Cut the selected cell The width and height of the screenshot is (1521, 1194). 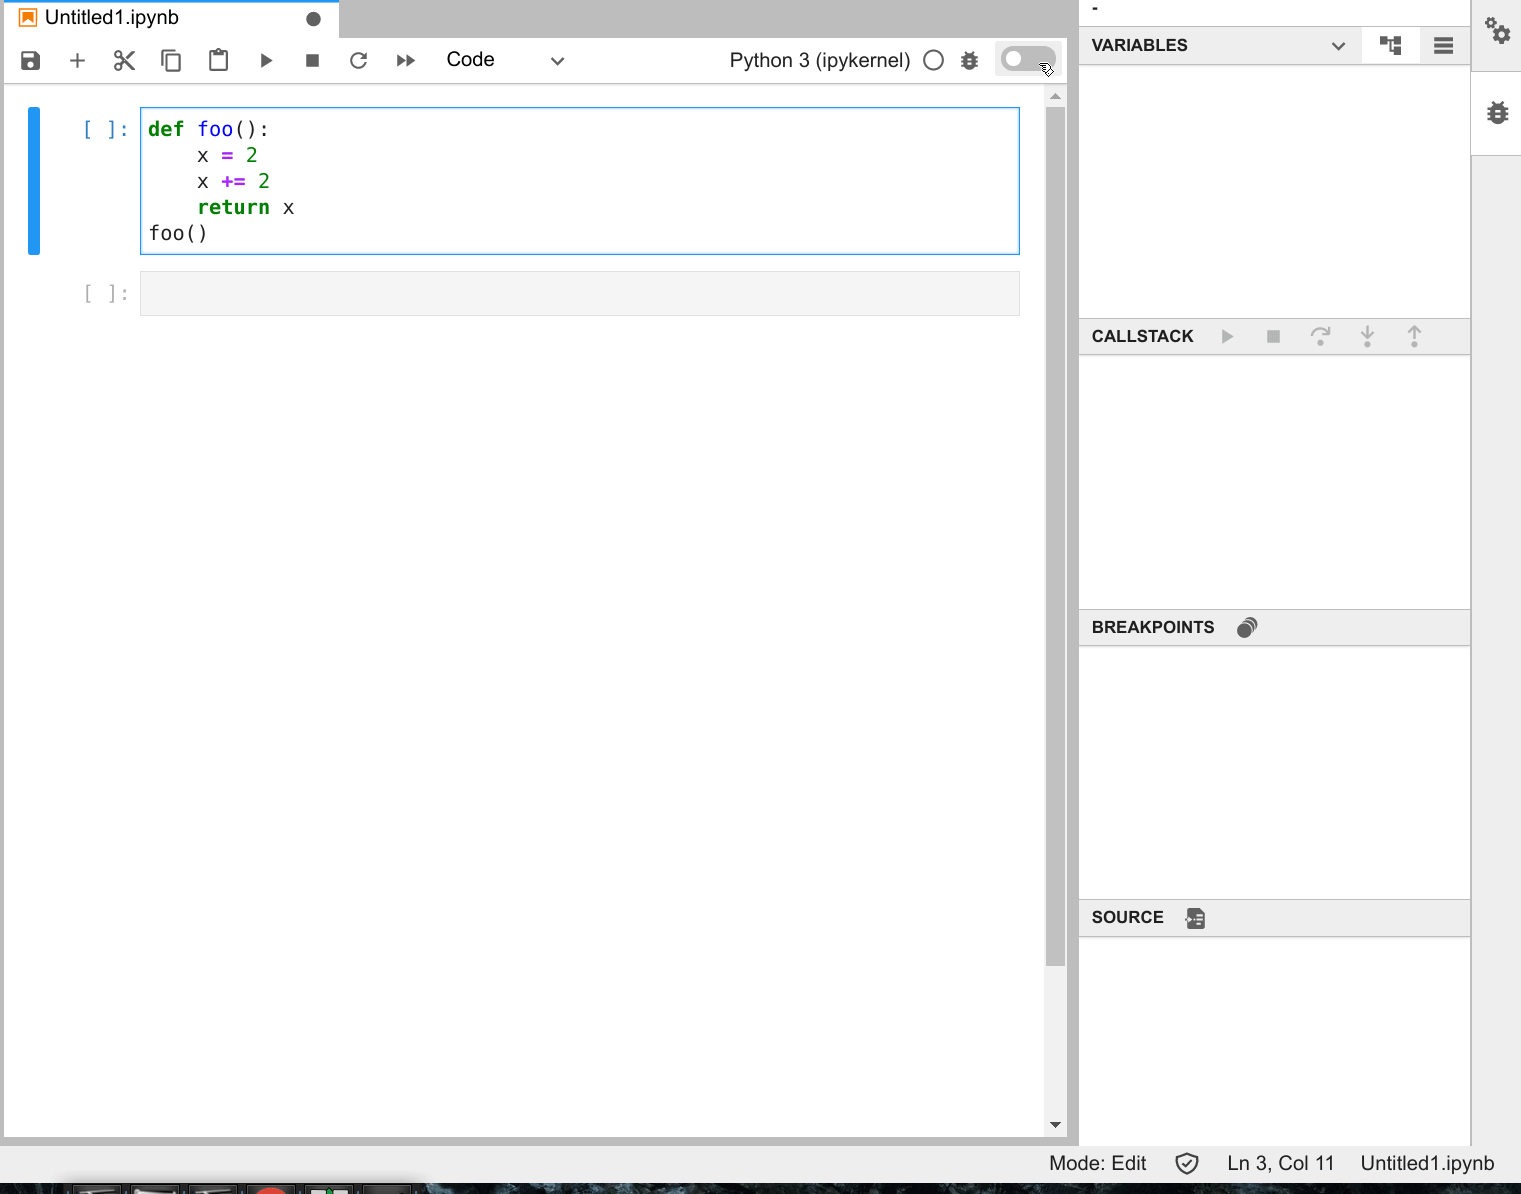124,59
